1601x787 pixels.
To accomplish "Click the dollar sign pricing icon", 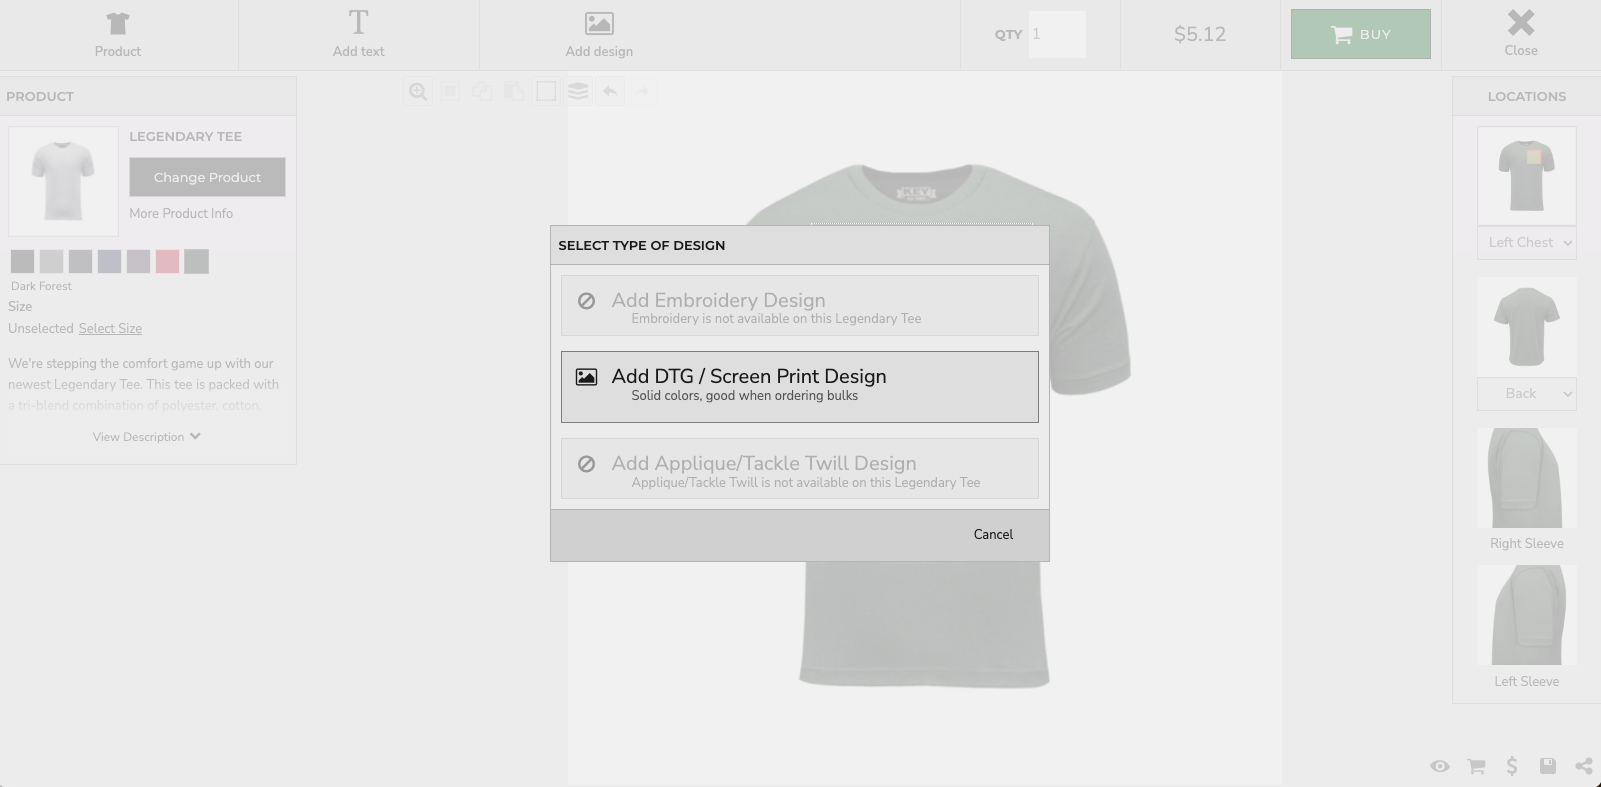I will pos(1511,766).
